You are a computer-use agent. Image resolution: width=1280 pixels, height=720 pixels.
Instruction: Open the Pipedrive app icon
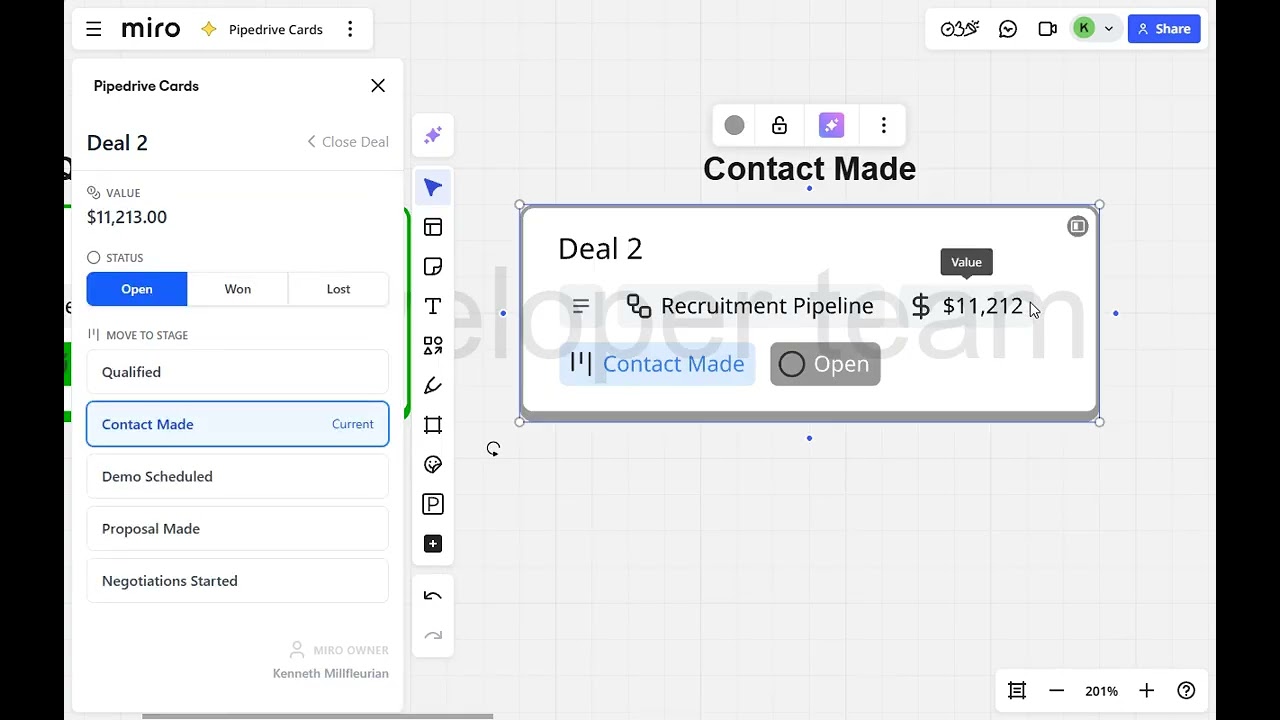tap(433, 504)
